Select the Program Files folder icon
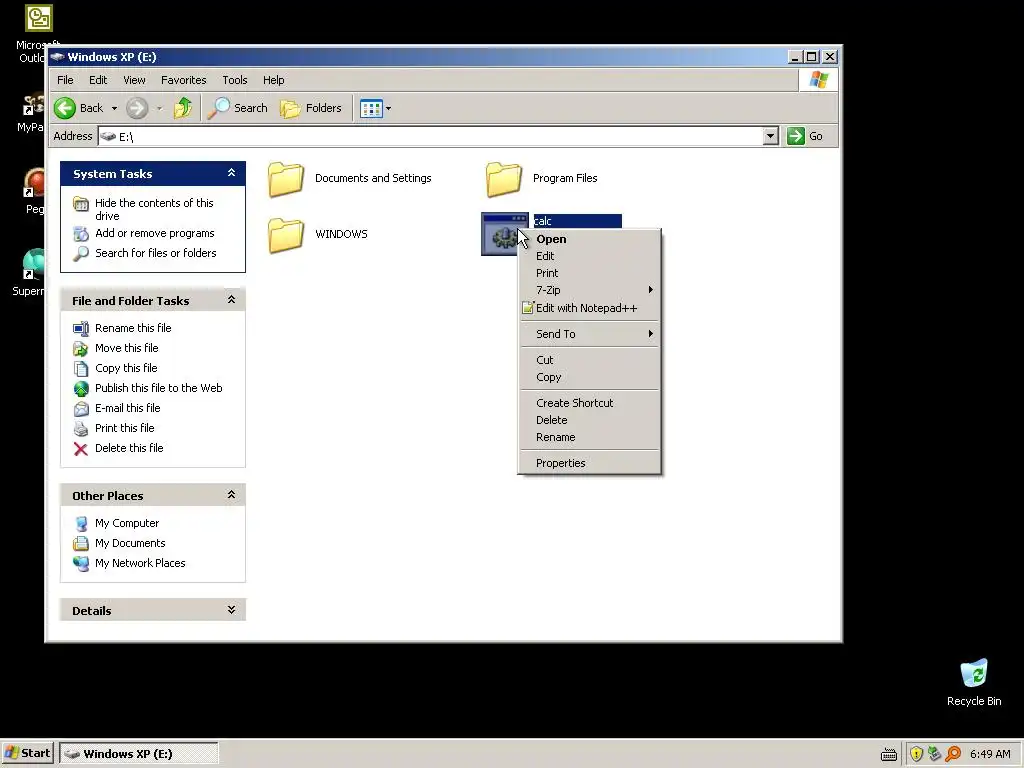This screenshot has width=1024, height=768. click(504, 179)
